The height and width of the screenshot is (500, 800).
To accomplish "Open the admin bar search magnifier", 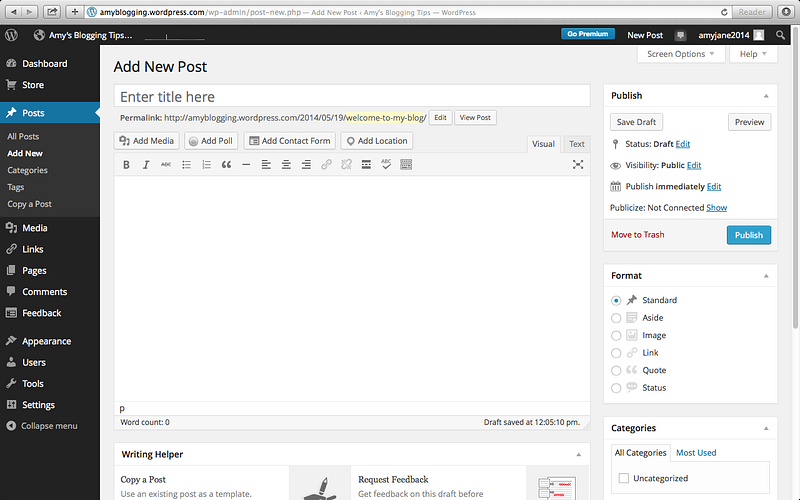I will coord(780,35).
